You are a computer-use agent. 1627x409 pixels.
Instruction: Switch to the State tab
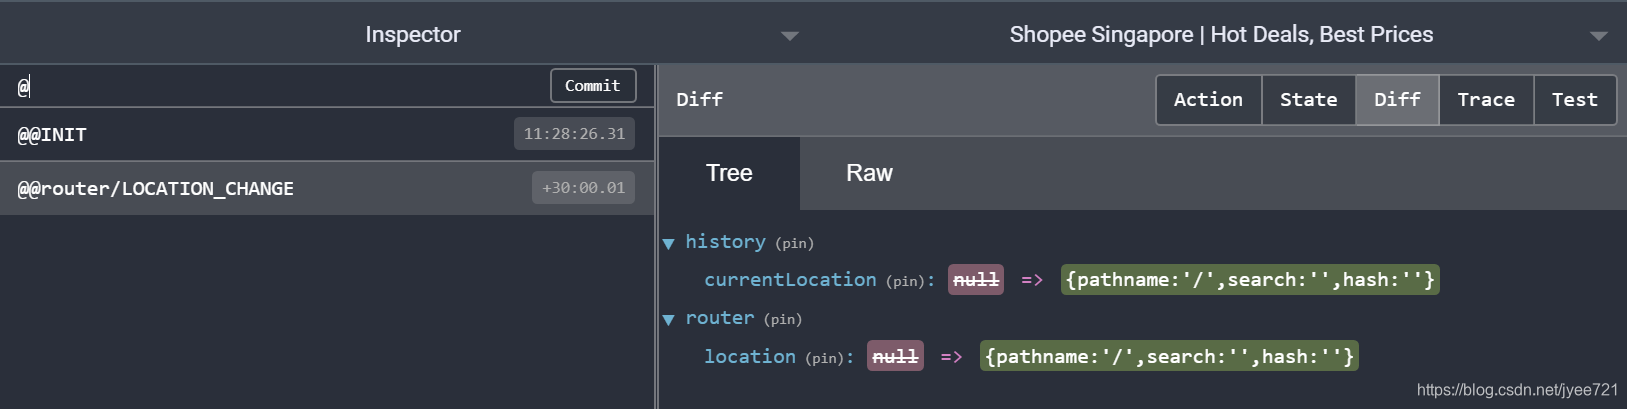[1308, 100]
